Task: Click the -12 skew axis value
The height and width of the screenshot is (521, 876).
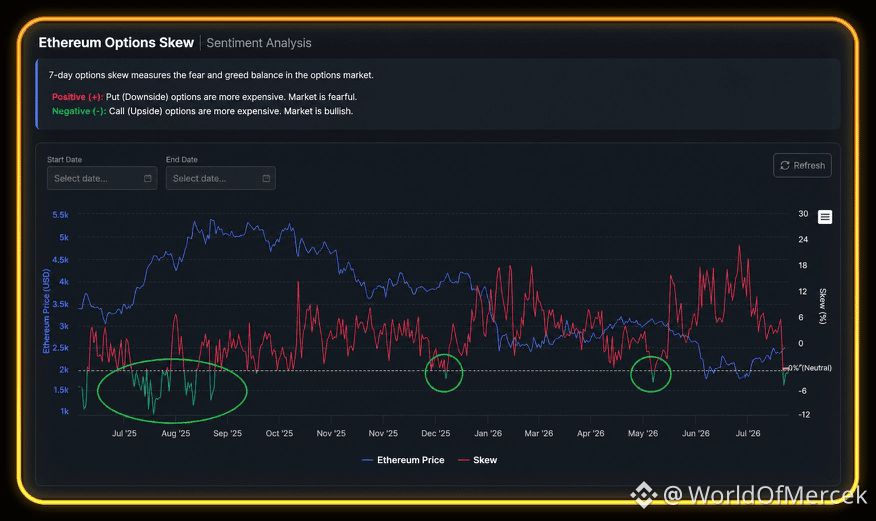Action: 804,414
